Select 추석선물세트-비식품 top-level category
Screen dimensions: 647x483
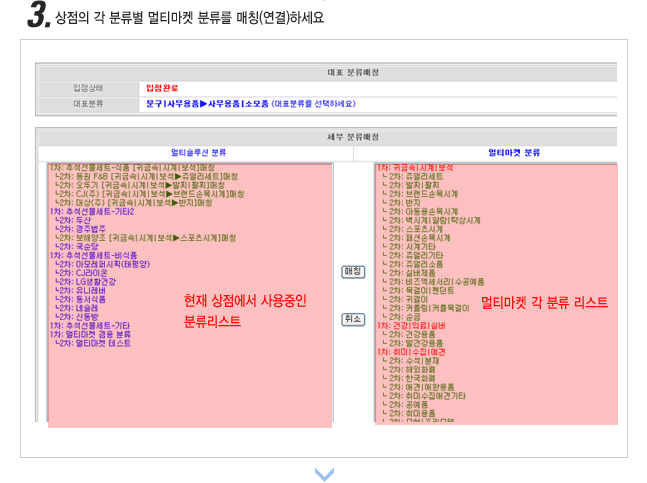[x=92, y=255]
